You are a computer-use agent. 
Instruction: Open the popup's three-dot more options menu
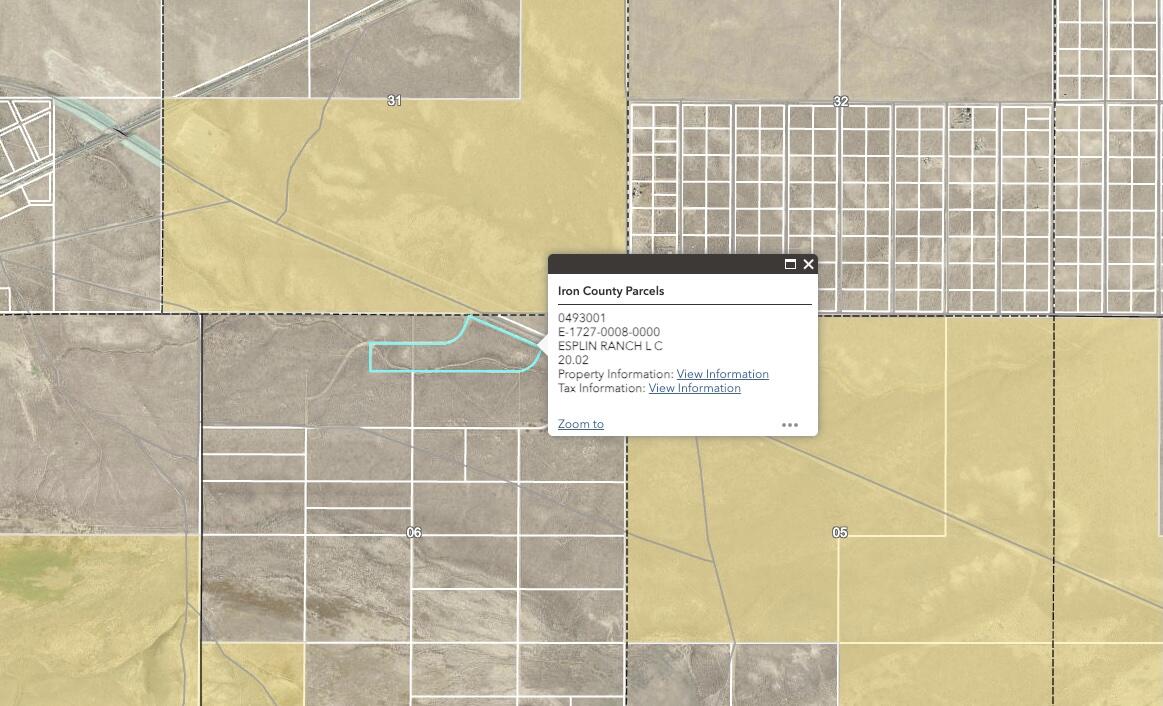pos(789,424)
